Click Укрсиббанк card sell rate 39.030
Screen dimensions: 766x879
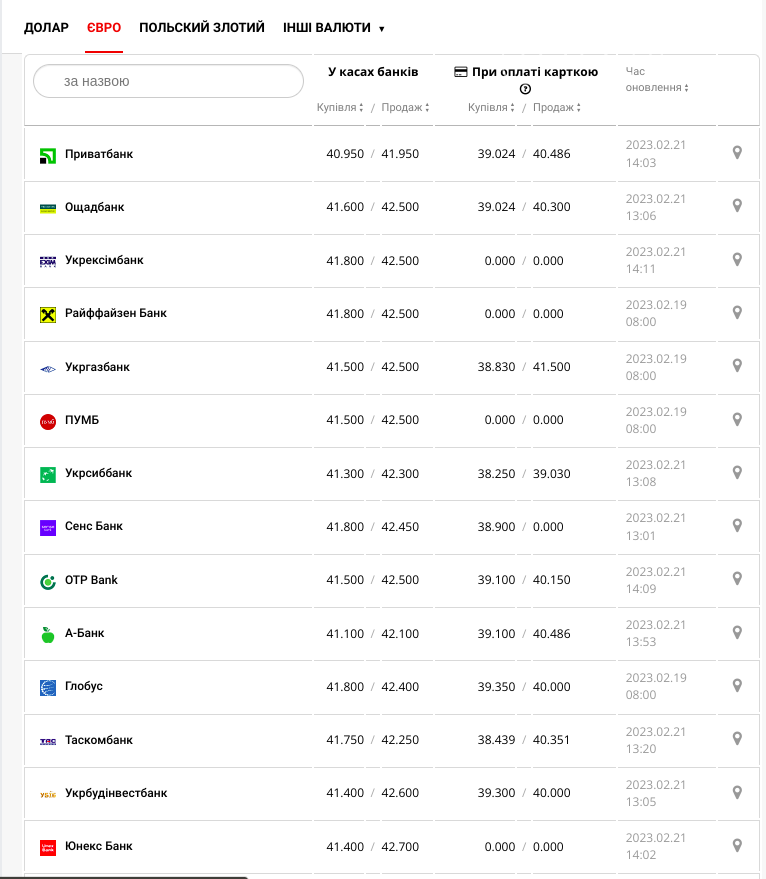click(551, 474)
